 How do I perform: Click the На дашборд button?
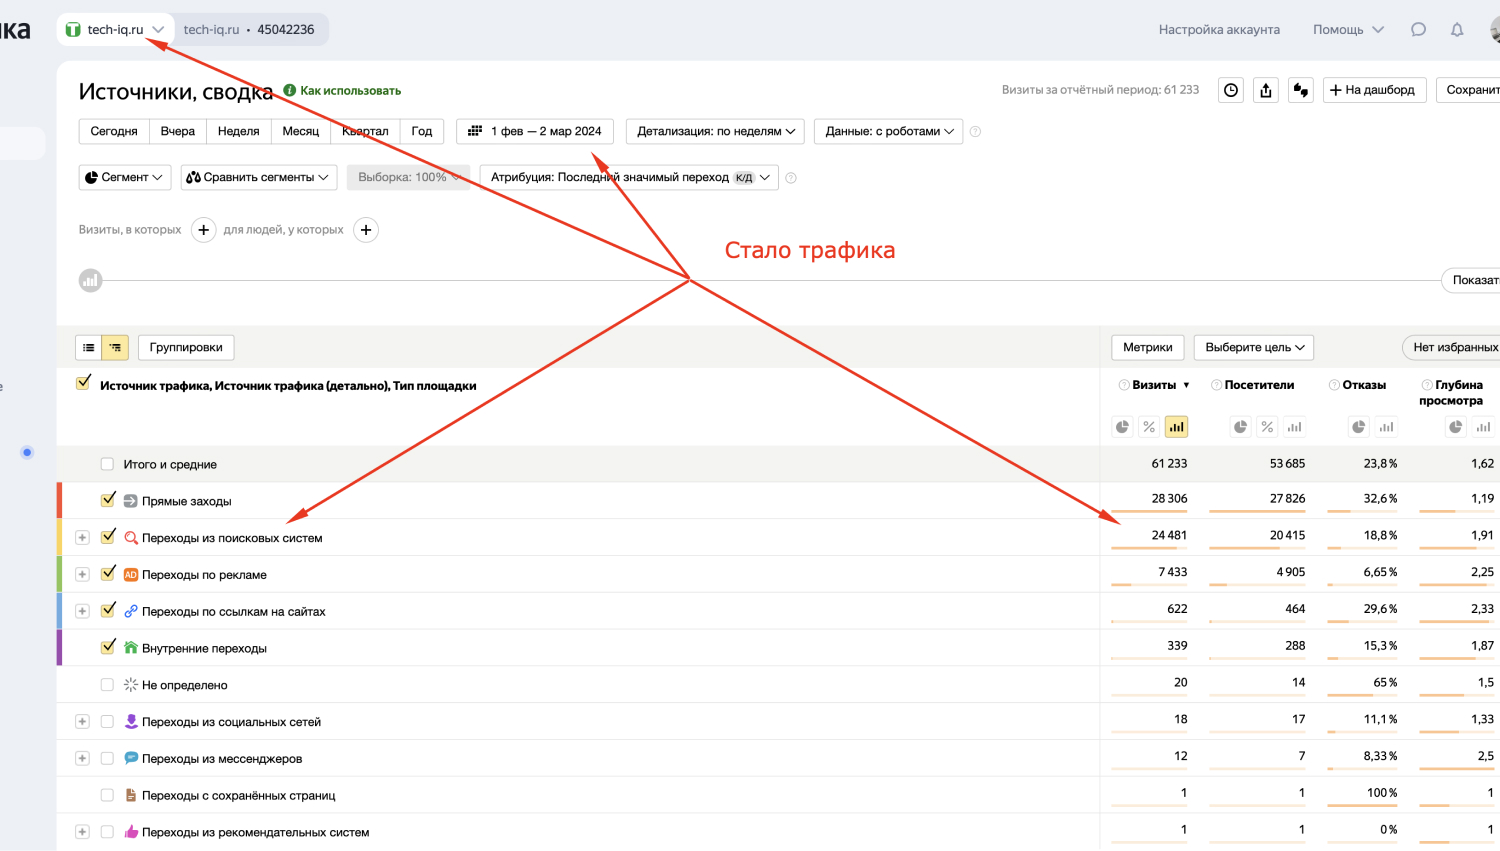coord(1373,90)
